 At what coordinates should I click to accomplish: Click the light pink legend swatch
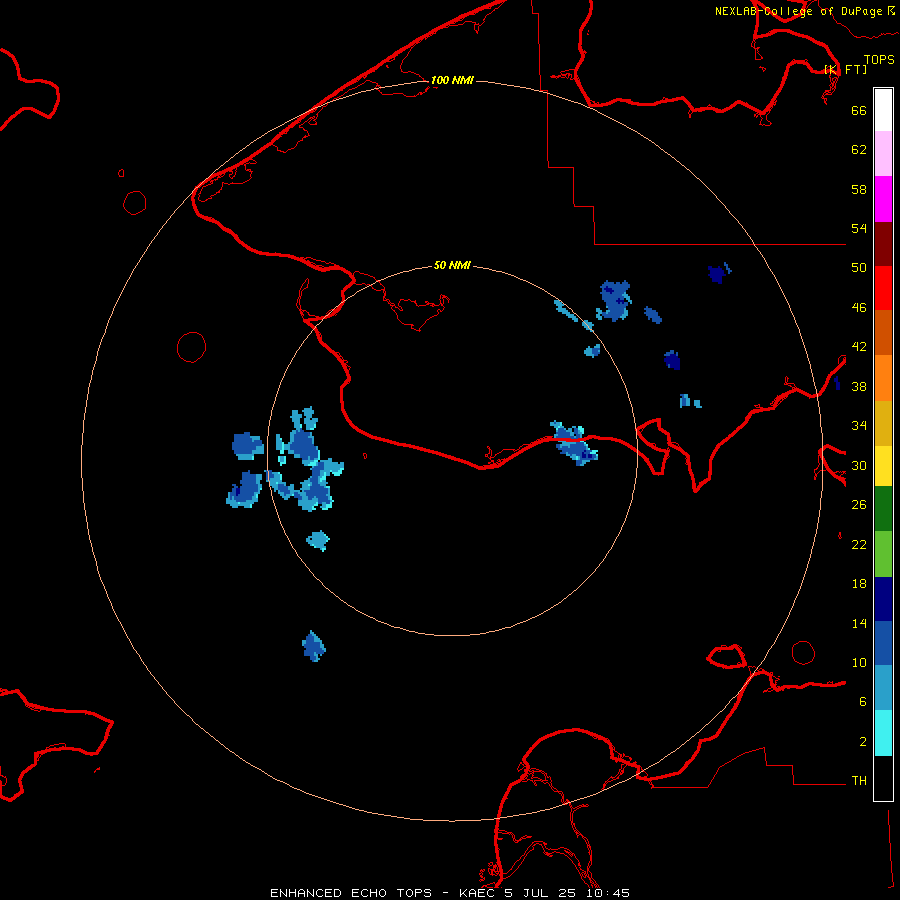point(883,153)
